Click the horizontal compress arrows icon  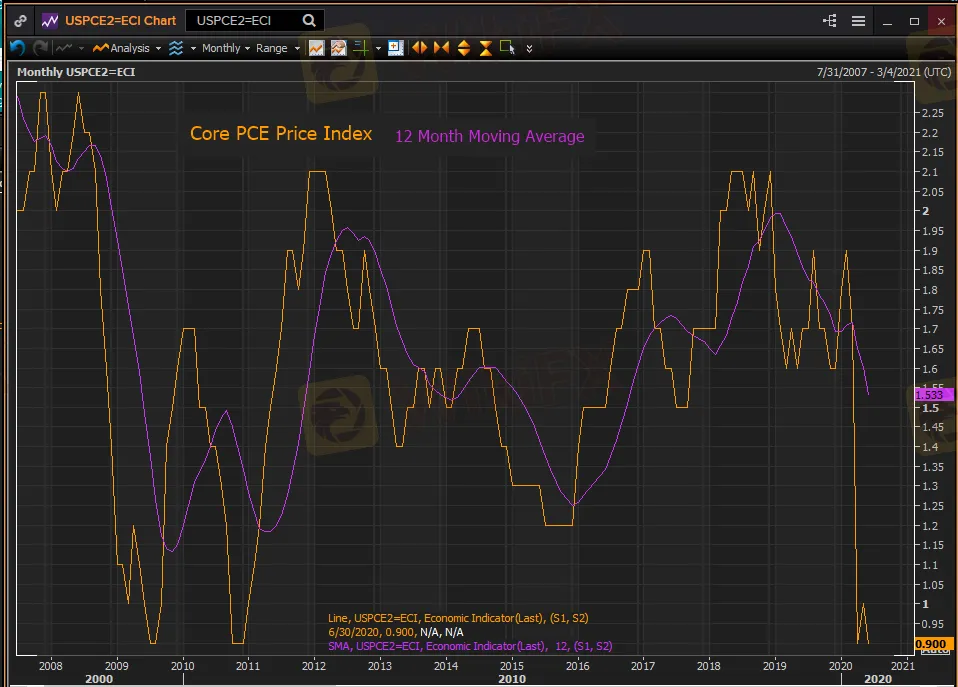441,48
